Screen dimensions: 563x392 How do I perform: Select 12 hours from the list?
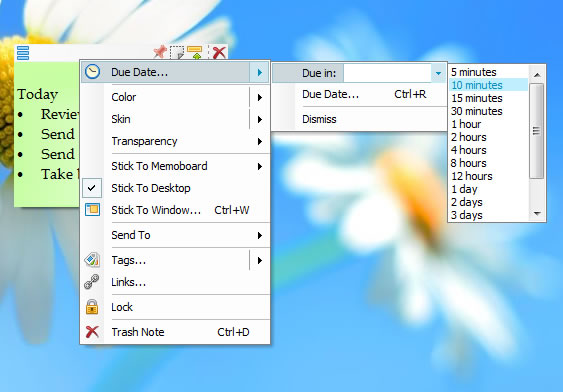click(489, 176)
